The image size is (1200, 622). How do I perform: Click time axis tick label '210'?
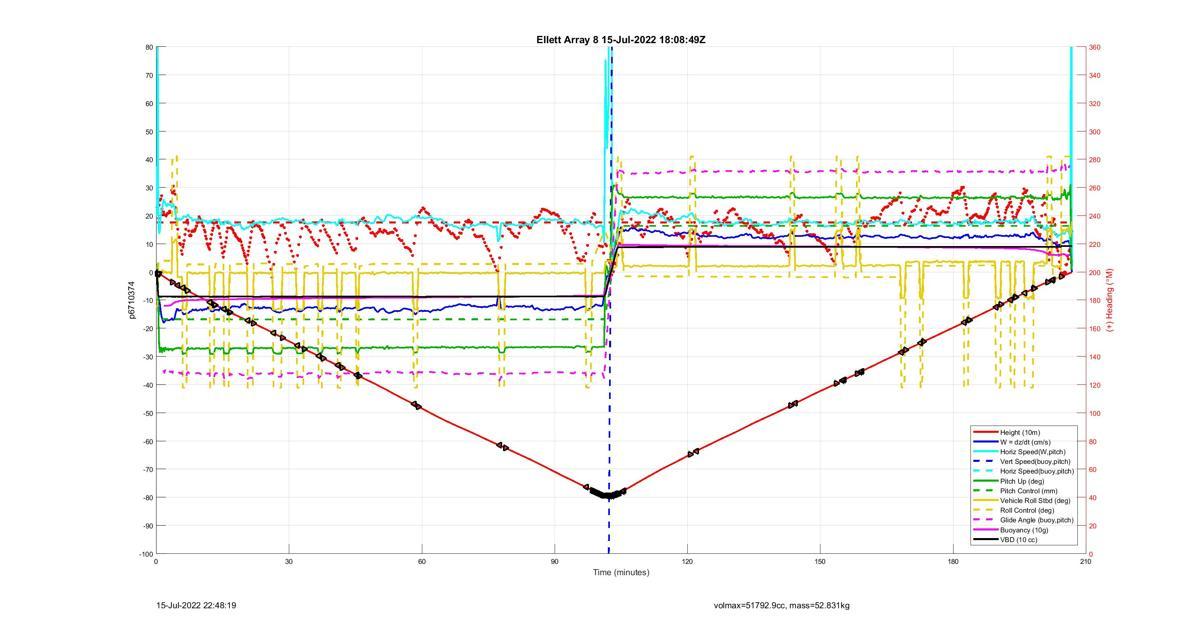(x=1085, y=561)
